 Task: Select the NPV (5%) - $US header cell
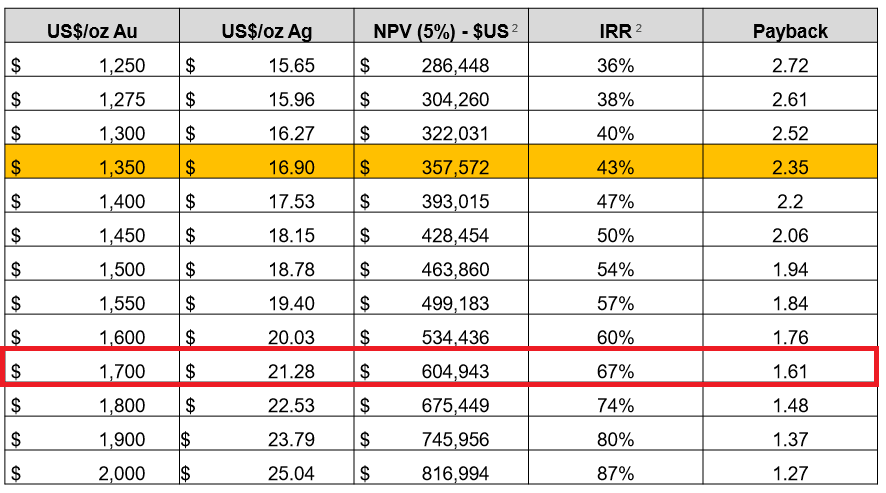pos(441,31)
